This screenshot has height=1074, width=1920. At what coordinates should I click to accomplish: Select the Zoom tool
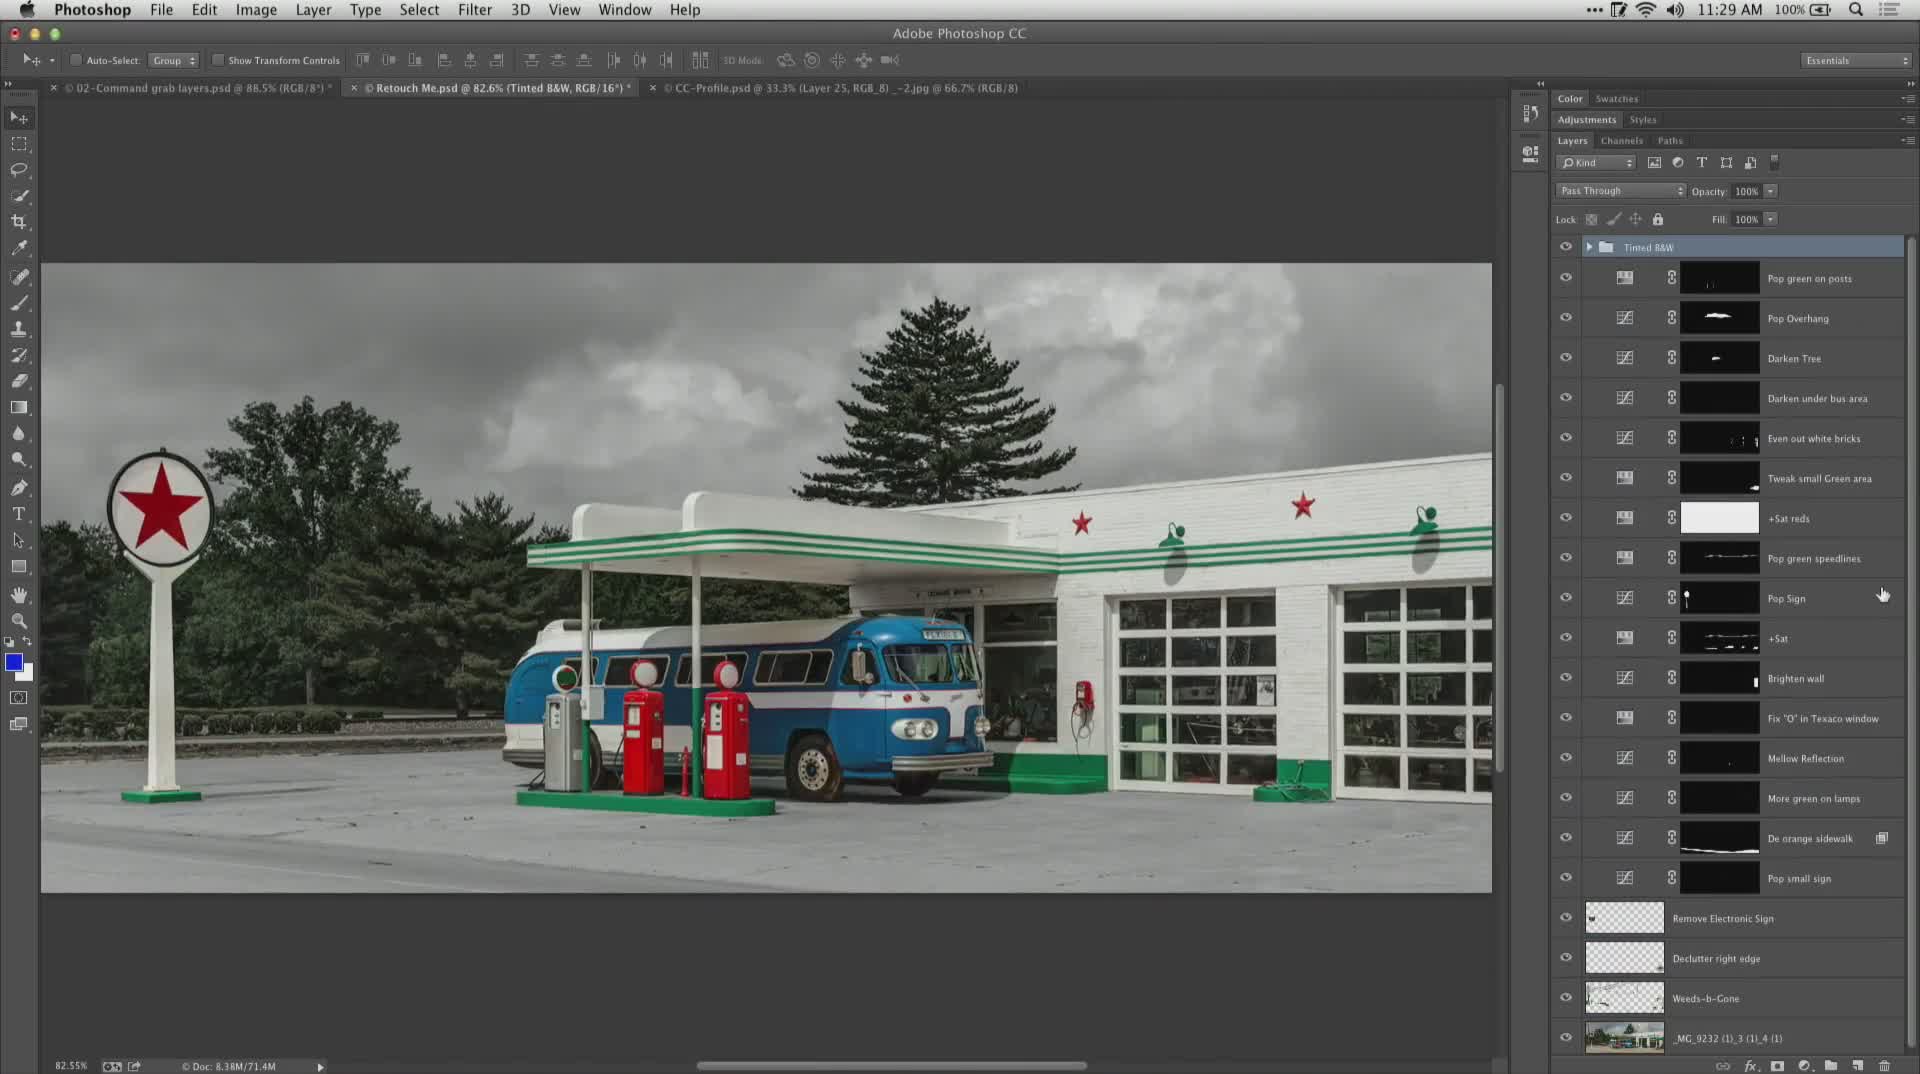(x=19, y=621)
